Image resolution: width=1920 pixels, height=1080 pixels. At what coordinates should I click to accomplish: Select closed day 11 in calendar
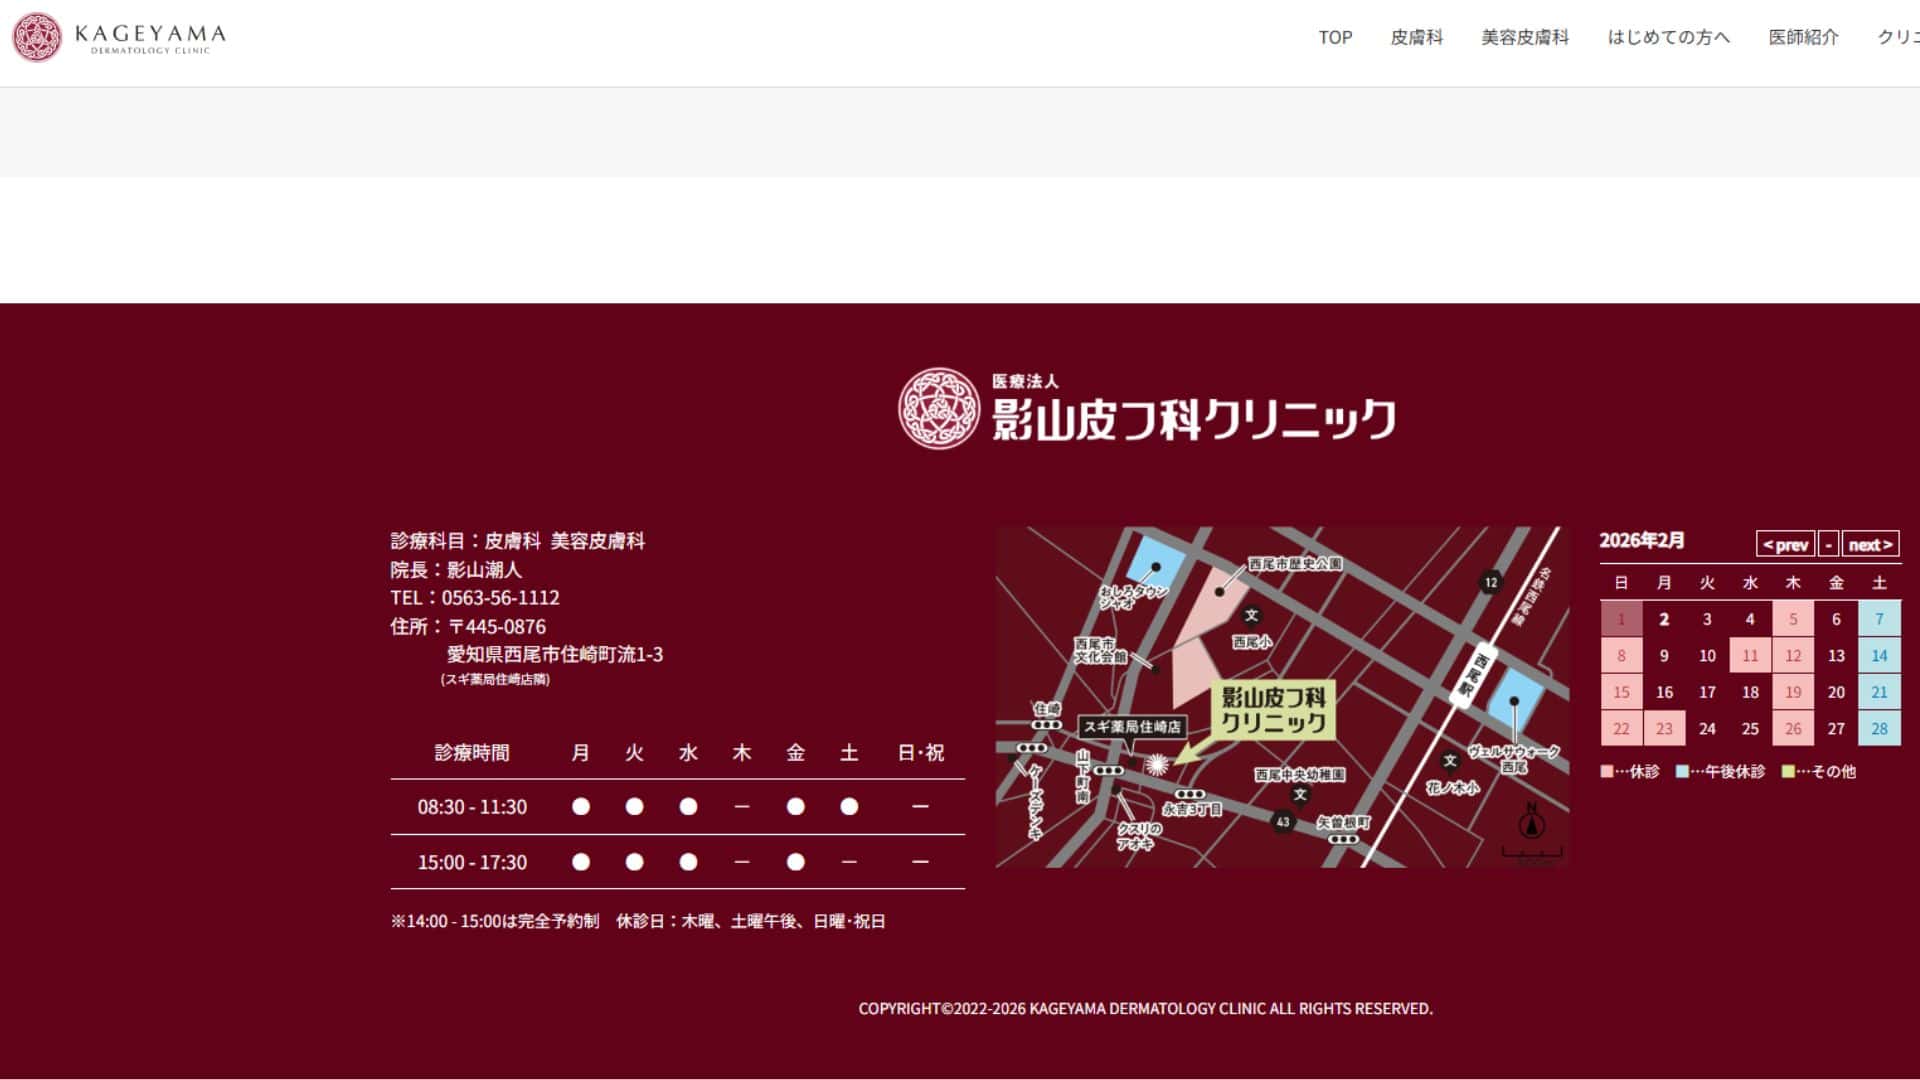click(1750, 656)
